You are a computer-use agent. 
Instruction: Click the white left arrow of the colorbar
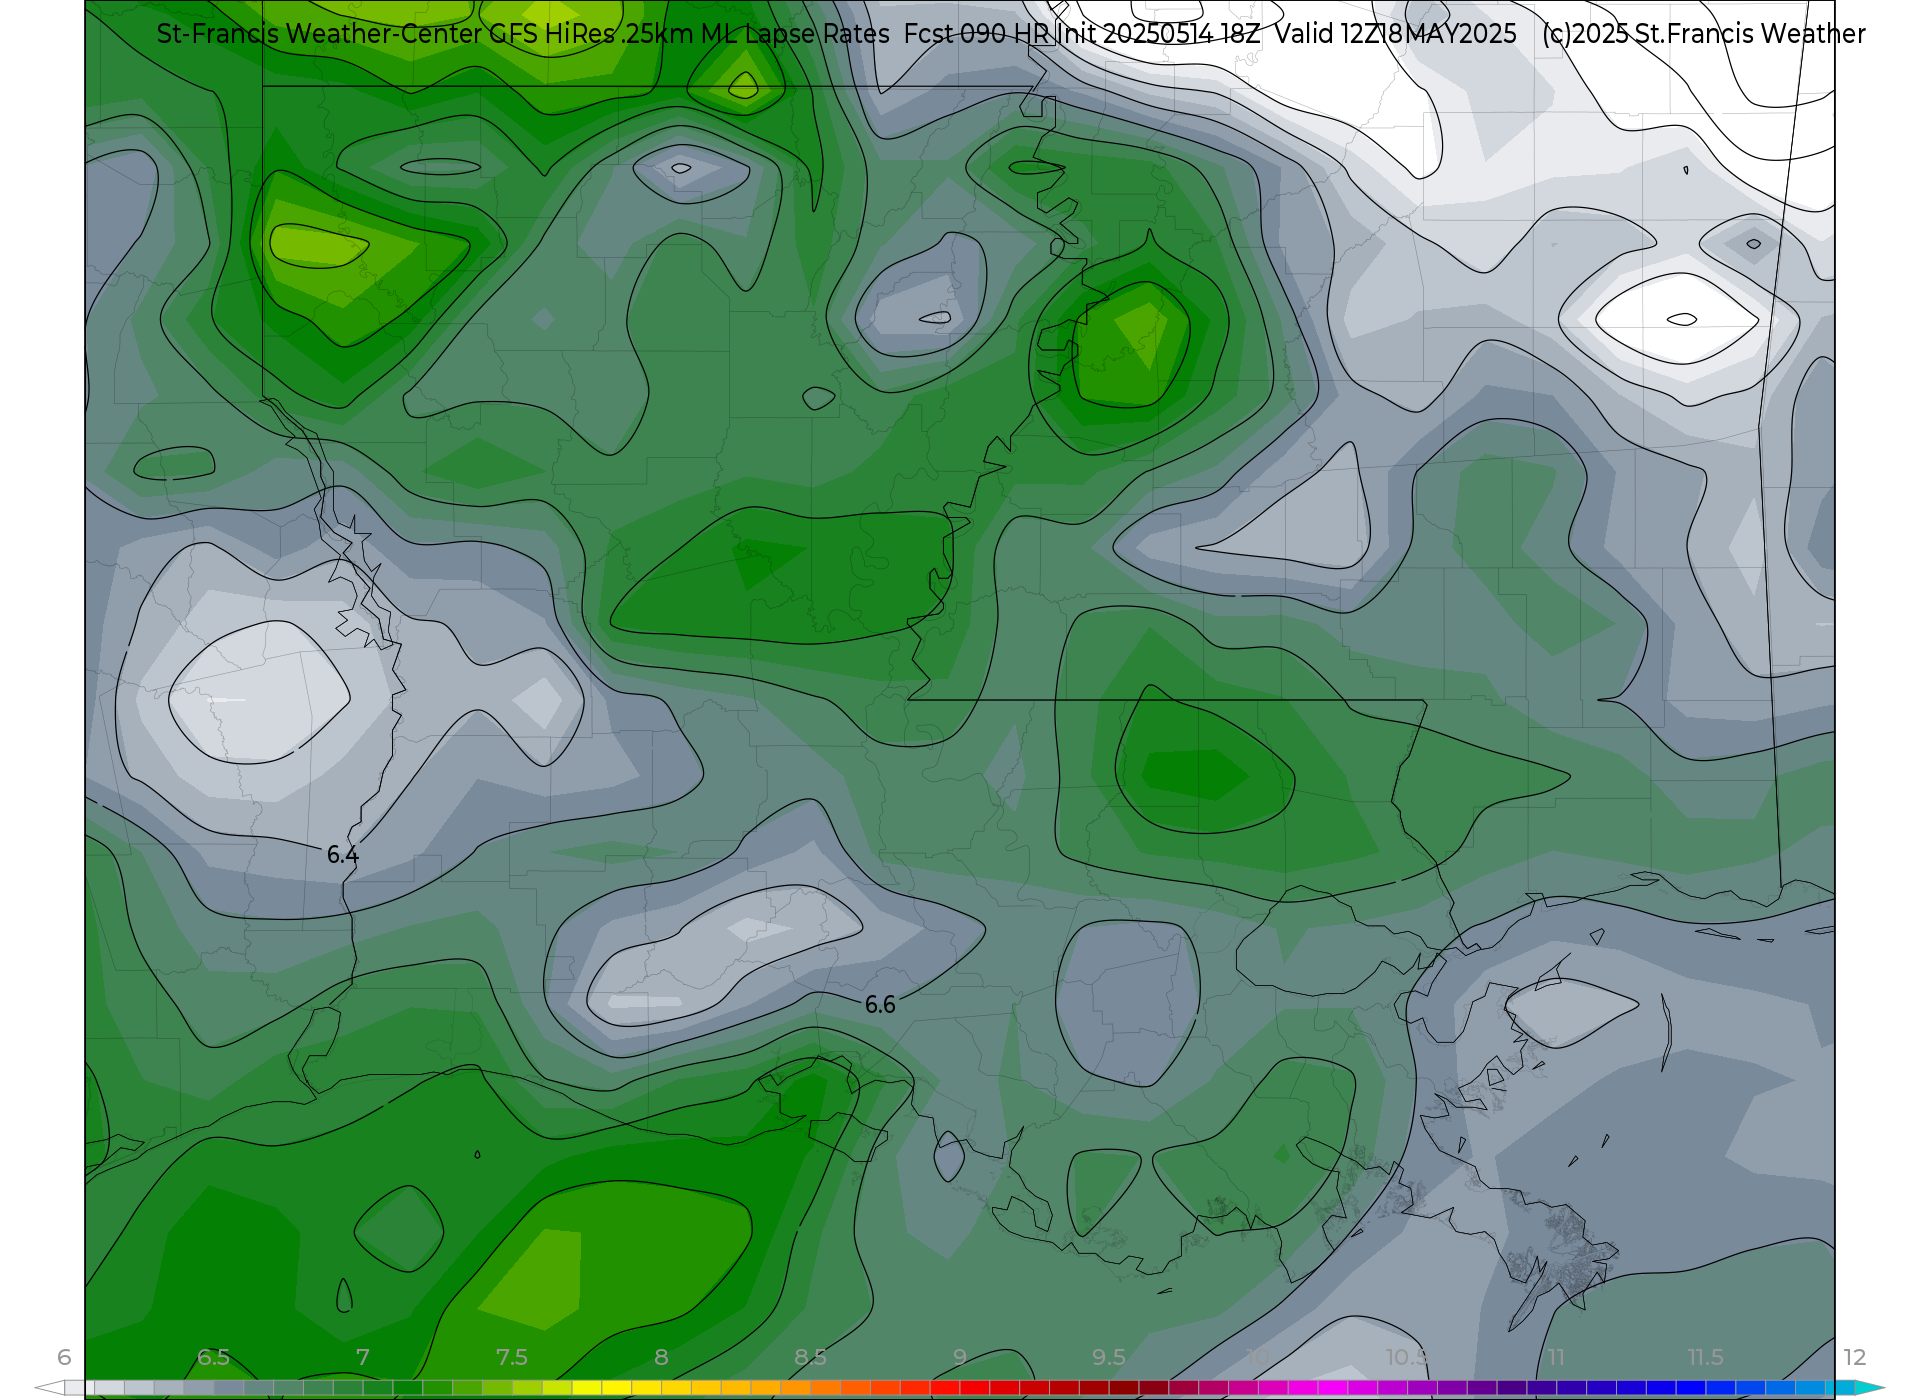coord(50,1388)
